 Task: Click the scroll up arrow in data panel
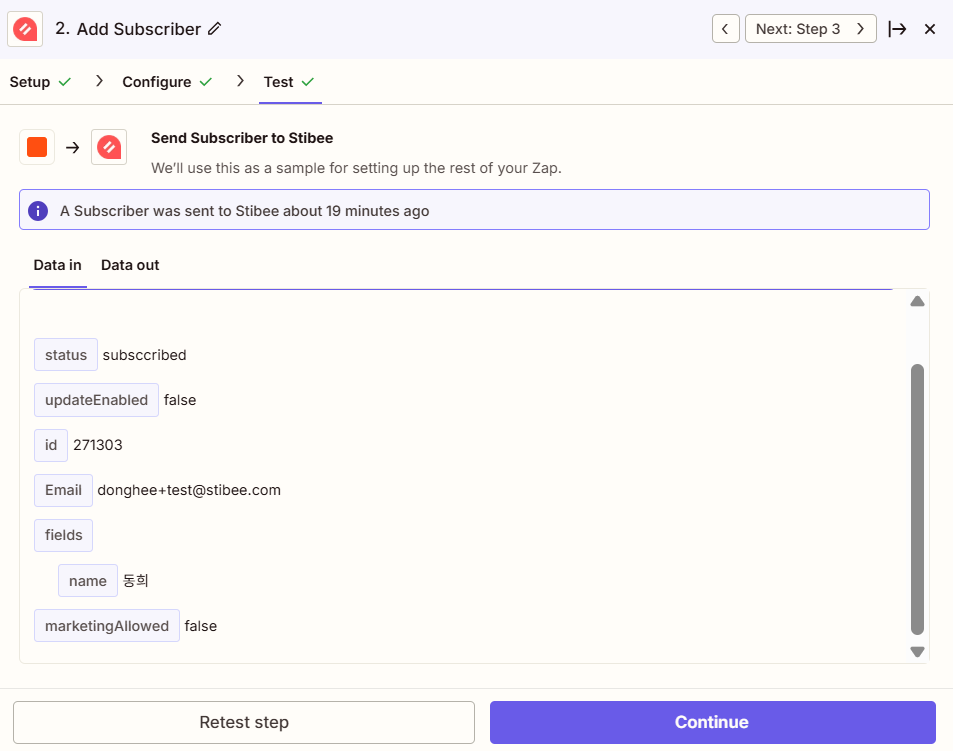(917, 301)
